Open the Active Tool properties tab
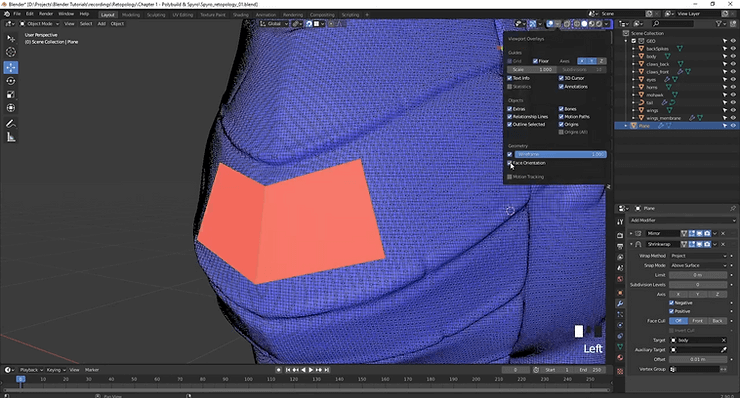Image resolution: width=740 pixels, height=398 pixels. [620, 222]
